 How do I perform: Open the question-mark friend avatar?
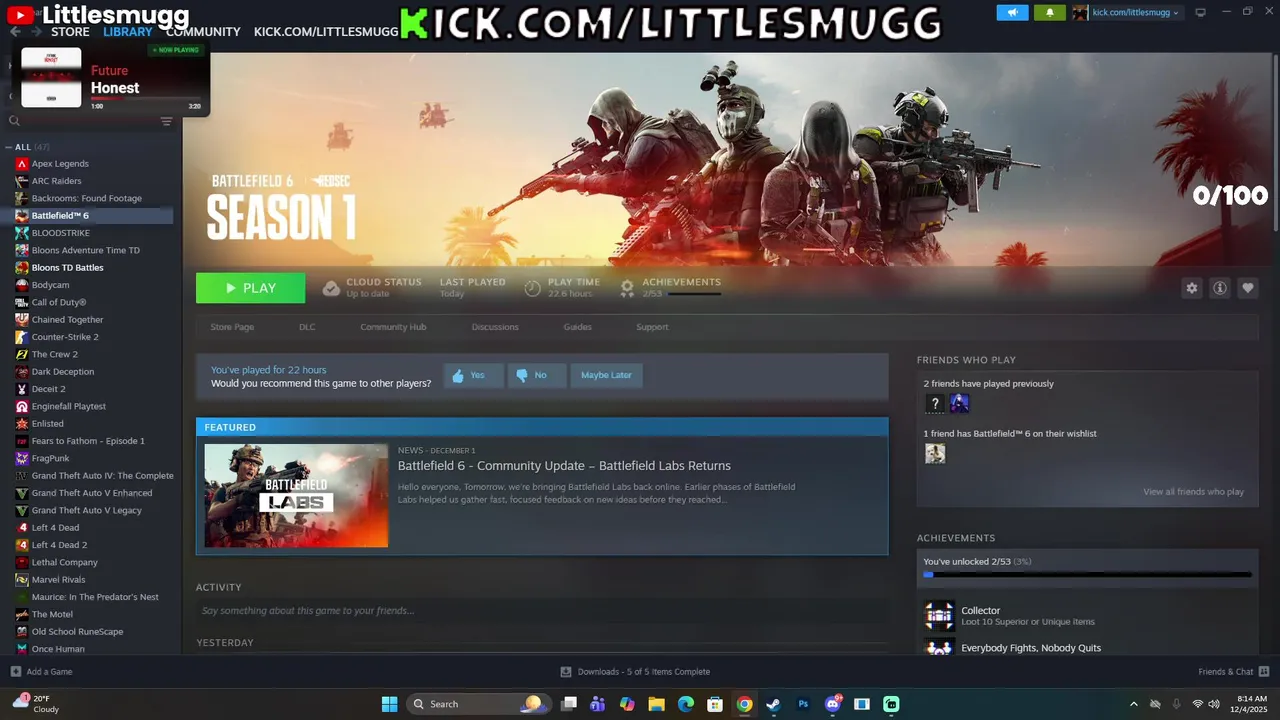(x=934, y=404)
